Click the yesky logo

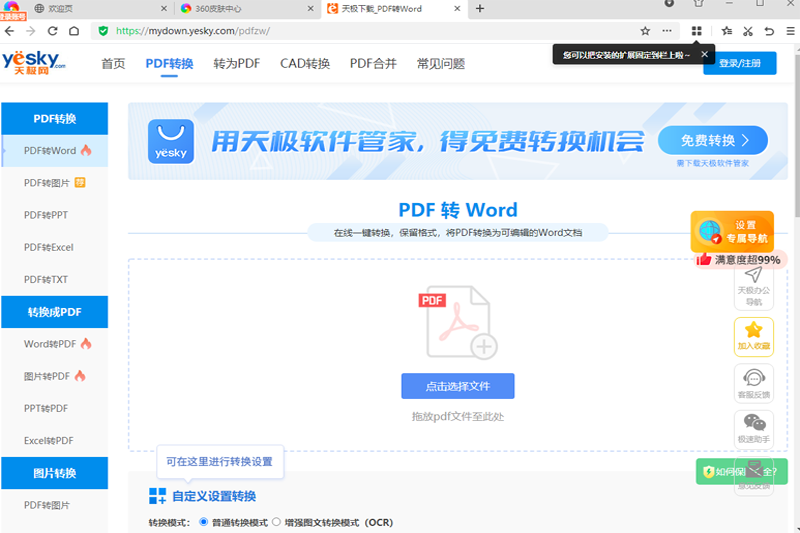[34, 62]
